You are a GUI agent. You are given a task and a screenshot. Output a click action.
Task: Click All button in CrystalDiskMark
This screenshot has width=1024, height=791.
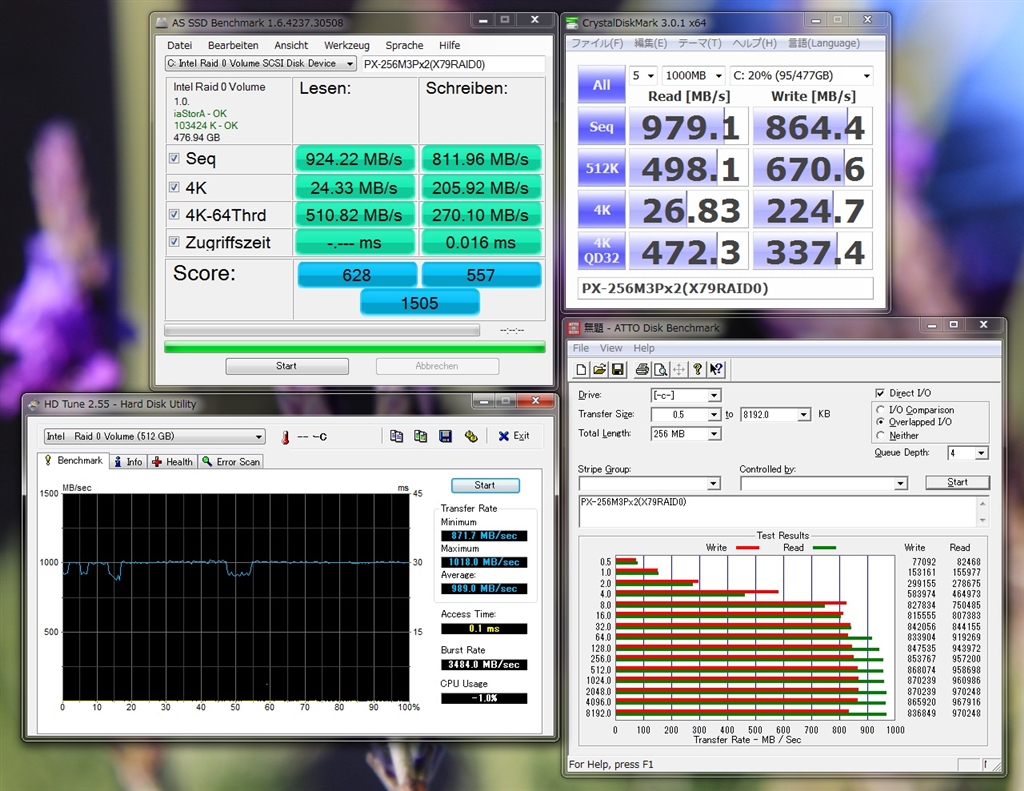(x=601, y=86)
